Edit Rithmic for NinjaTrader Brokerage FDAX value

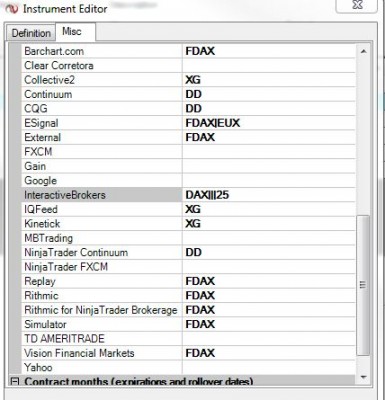(x=269, y=310)
